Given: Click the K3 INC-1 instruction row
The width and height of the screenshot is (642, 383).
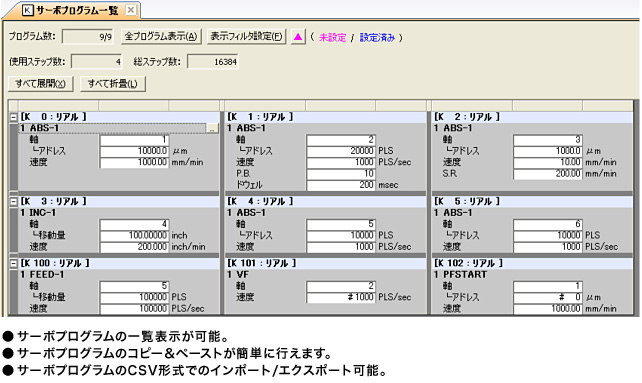Looking at the screenshot, I should [119, 213].
